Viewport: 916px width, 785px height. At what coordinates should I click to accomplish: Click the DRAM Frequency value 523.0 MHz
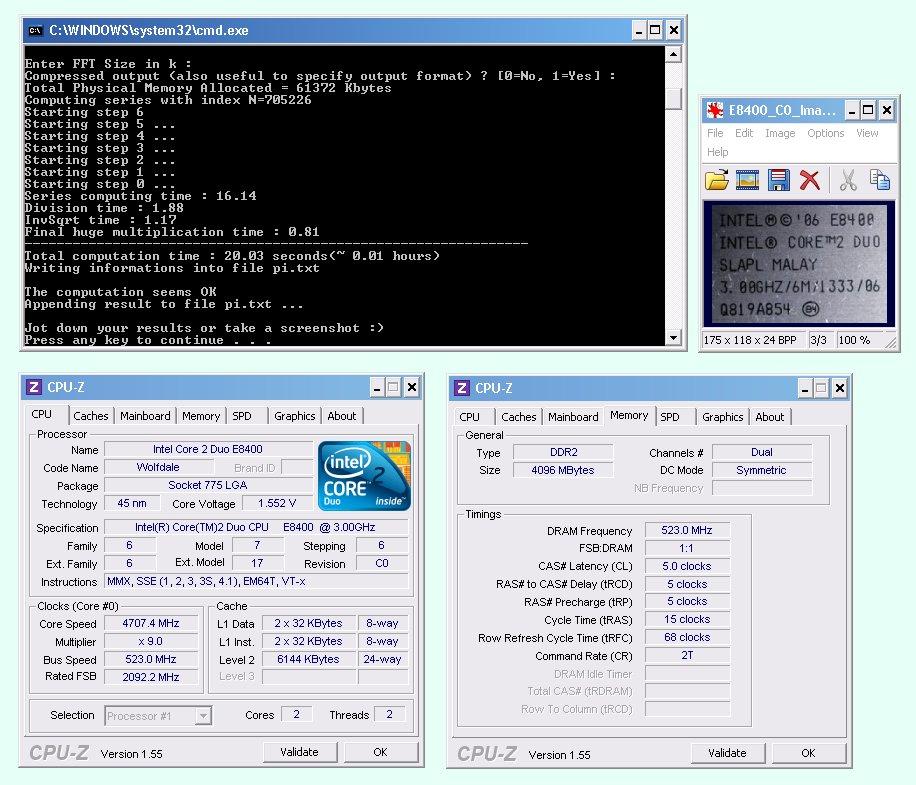click(687, 530)
